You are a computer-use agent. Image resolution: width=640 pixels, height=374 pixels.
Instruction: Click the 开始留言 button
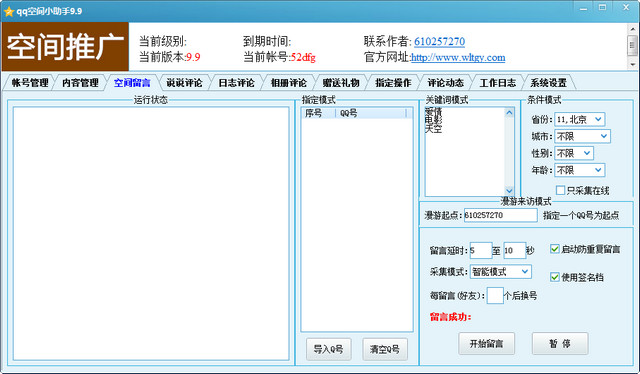pyautogui.click(x=487, y=344)
